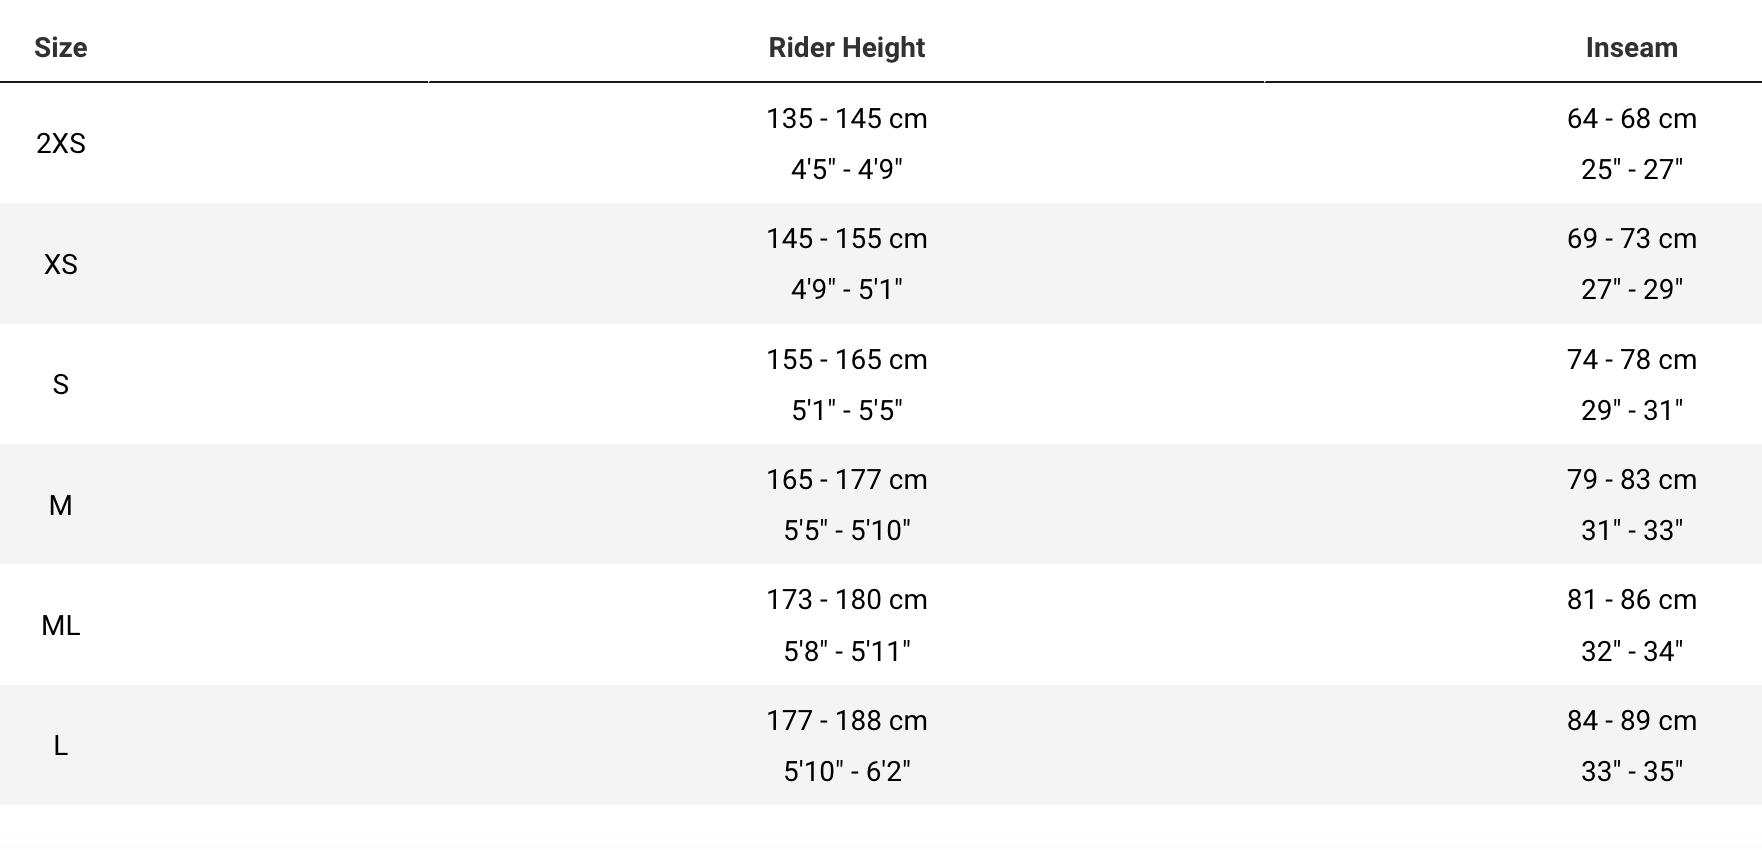The image size is (1762, 850).
Task: Click the 173 - 180 cm height value
Action: pyautogui.click(x=847, y=600)
